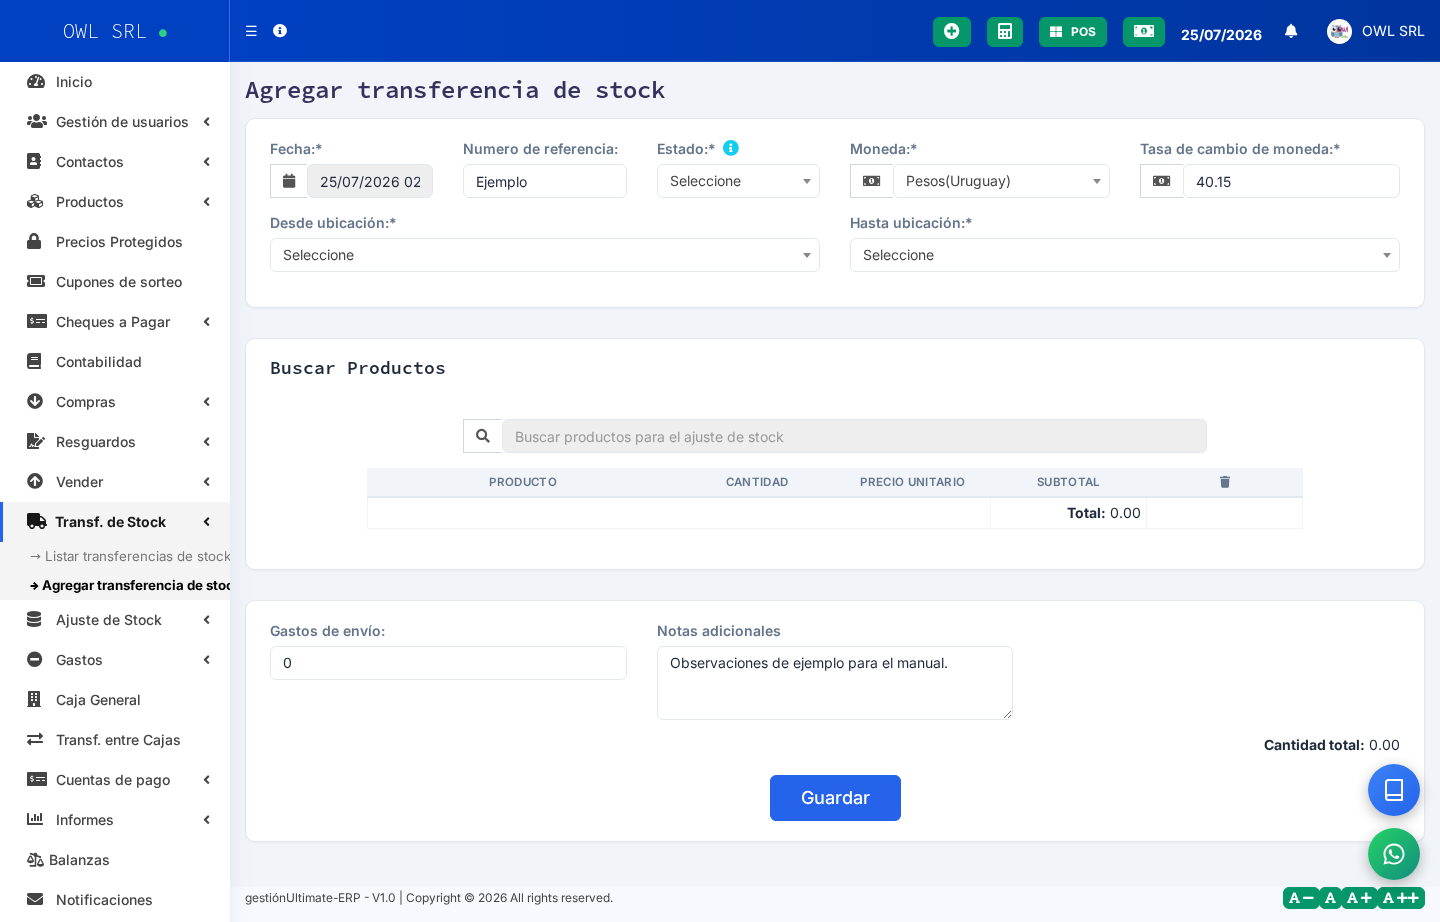Click the Precios Protegidos lock icon

(34, 241)
